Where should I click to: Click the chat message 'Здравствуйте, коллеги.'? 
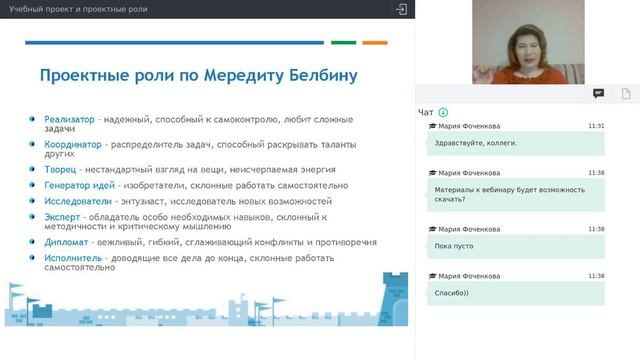[516, 143]
